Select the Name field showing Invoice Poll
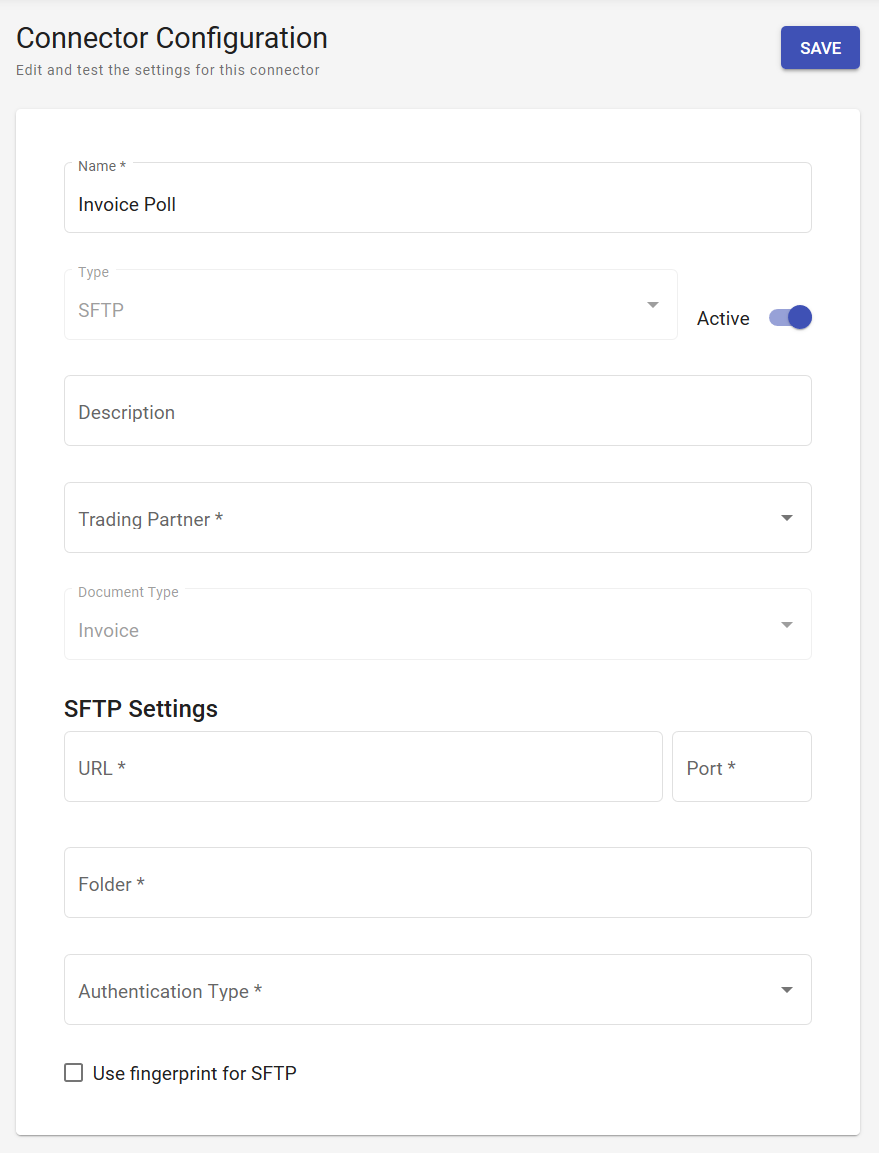The image size is (879, 1153). (437, 204)
